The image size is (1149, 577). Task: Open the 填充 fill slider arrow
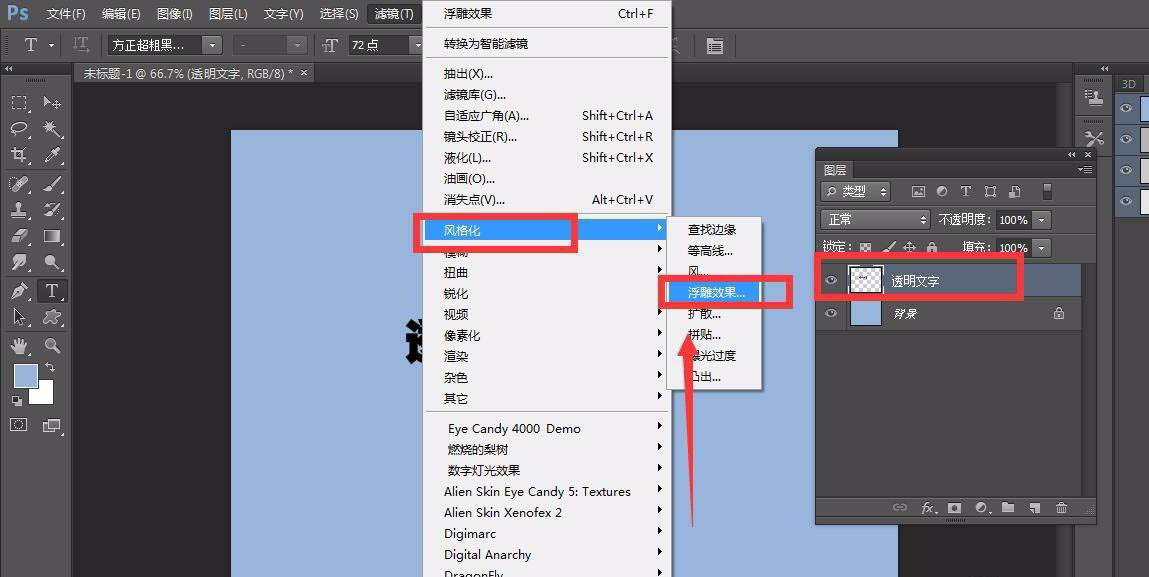[x=1041, y=247]
